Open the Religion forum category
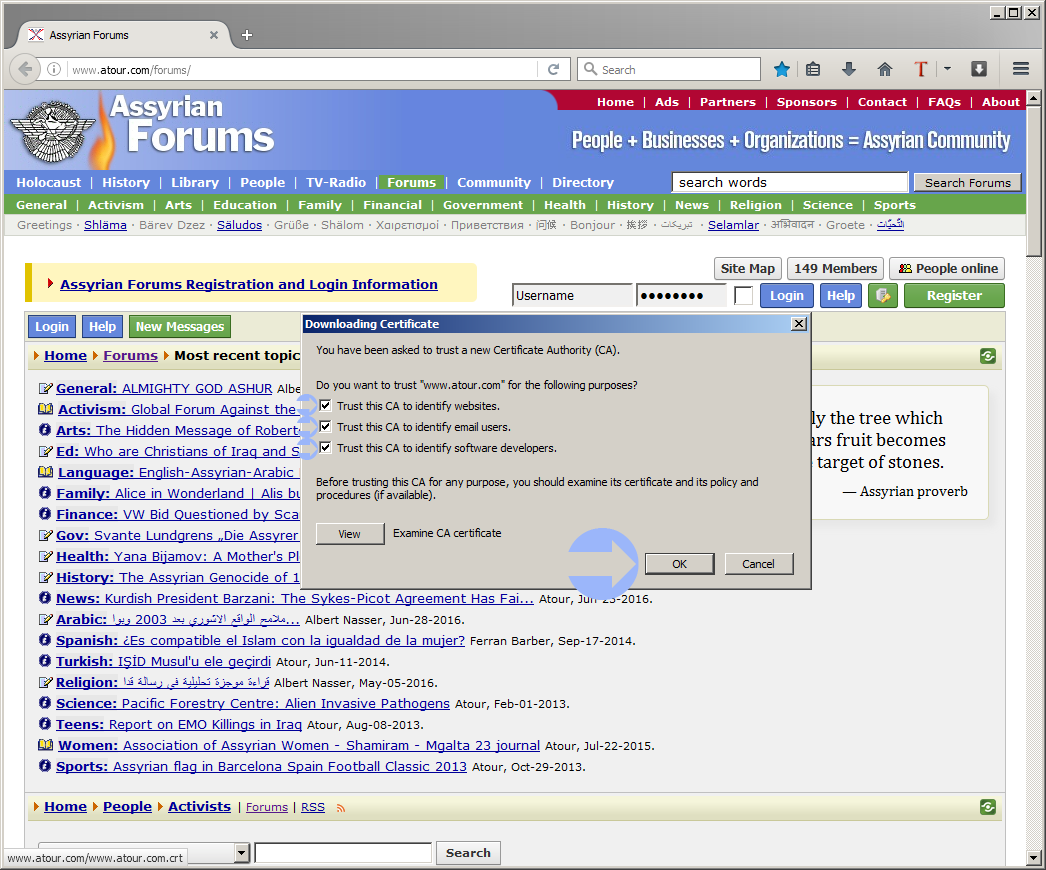 (755, 205)
